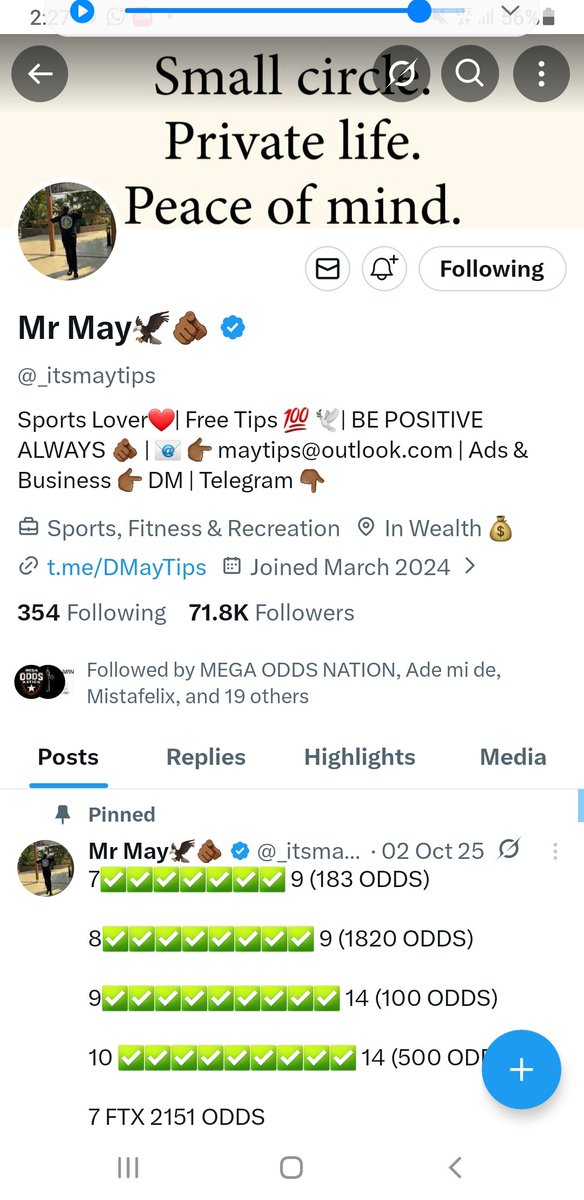The width and height of the screenshot is (584, 1200).
Task: Tap the back arrow icon
Action: click(x=40, y=73)
